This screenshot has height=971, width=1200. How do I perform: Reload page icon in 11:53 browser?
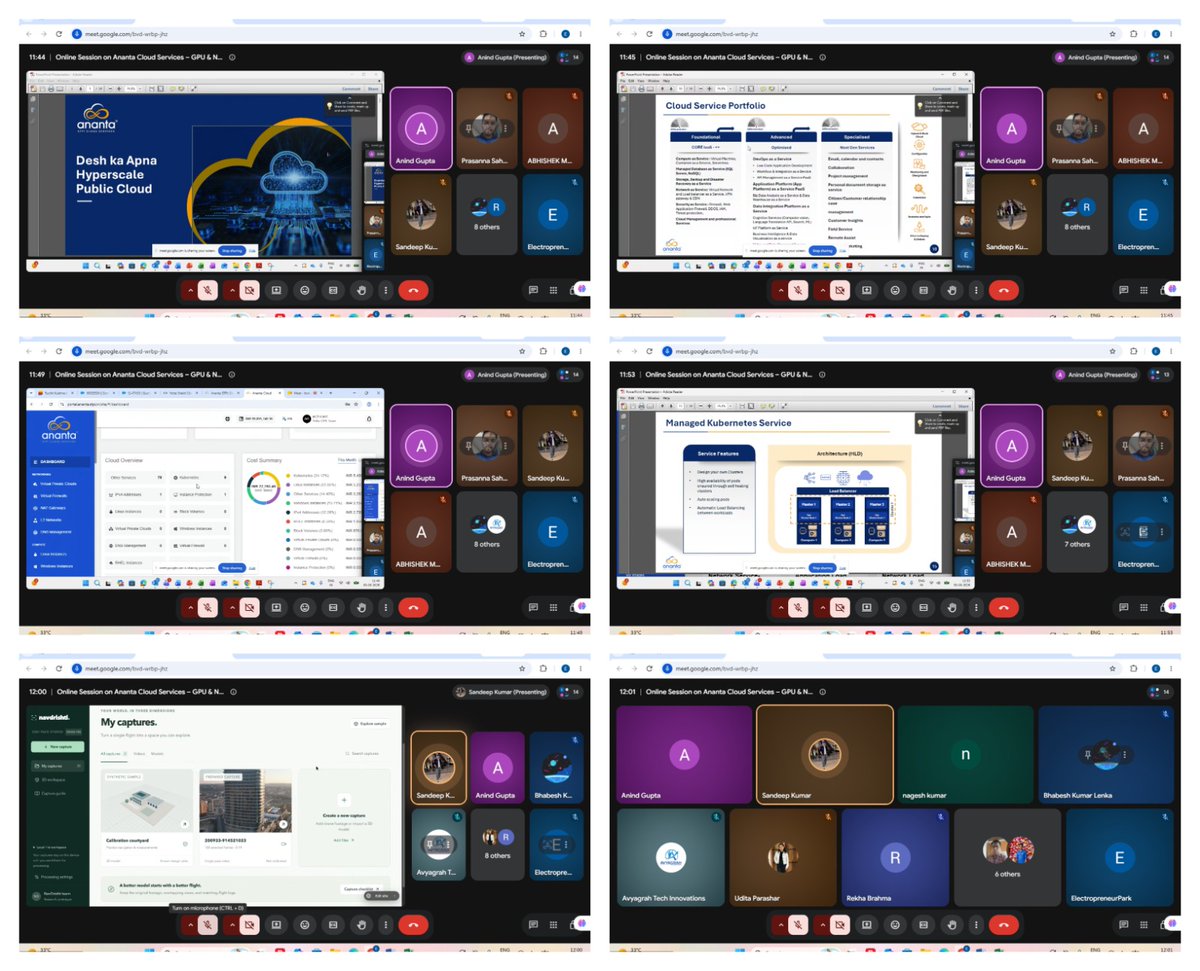pyautogui.click(x=650, y=351)
